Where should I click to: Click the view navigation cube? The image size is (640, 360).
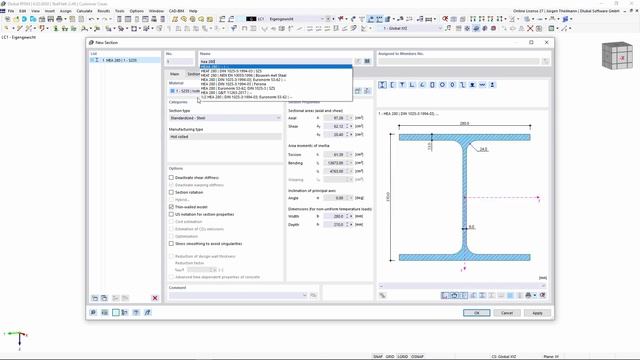click(x=617, y=56)
